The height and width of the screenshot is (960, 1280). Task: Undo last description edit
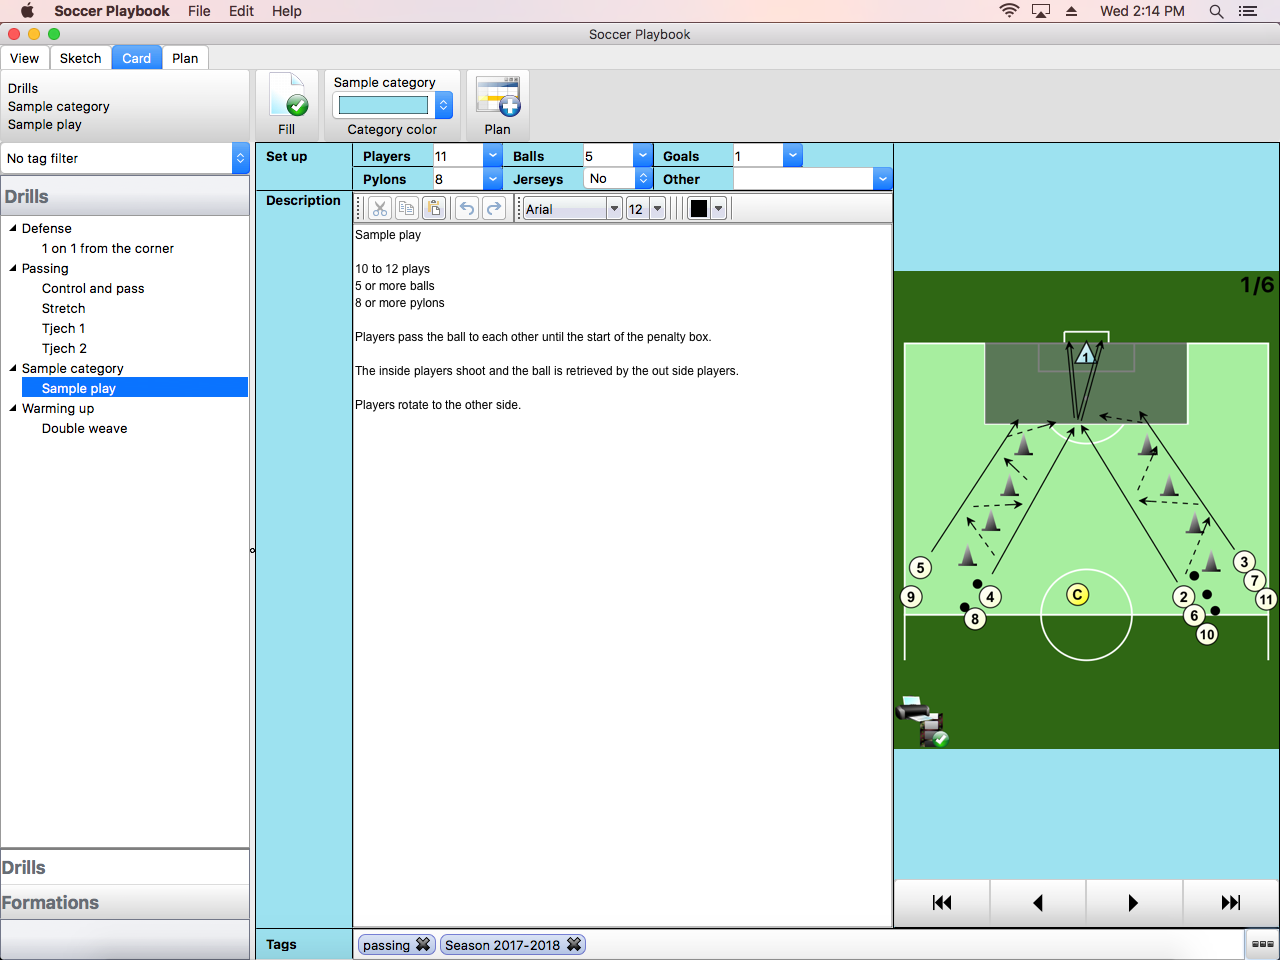coord(467,208)
